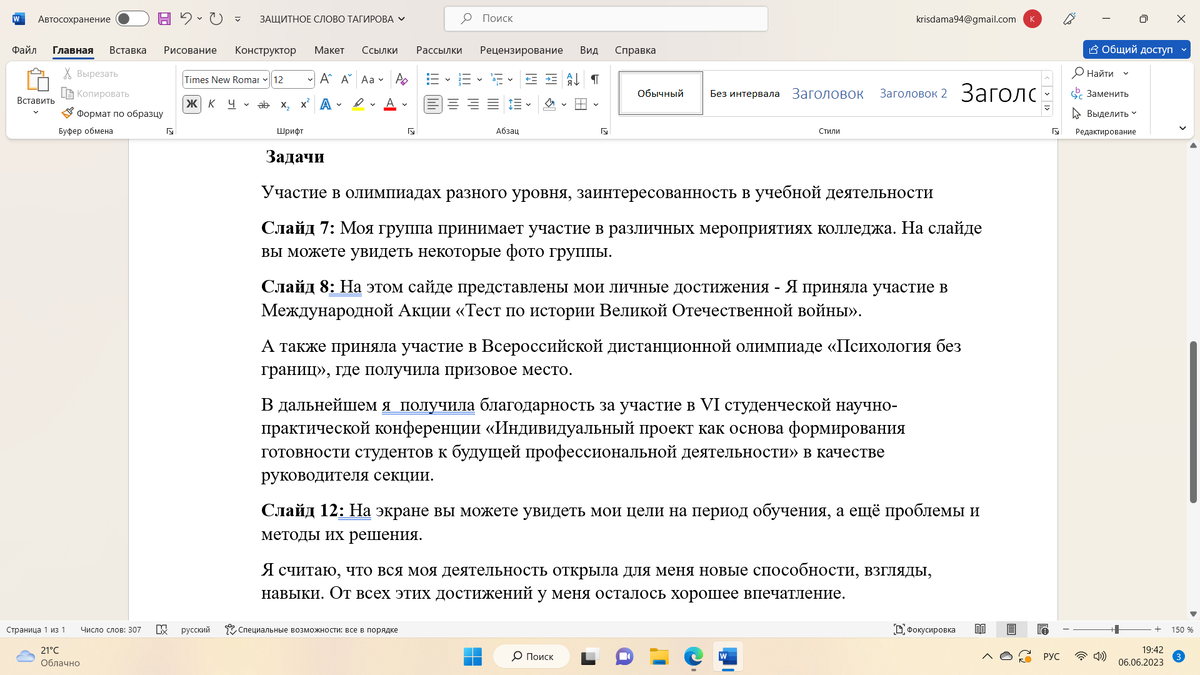Apply strikethrough formatting
The width and height of the screenshot is (1200, 675).
point(264,104)
